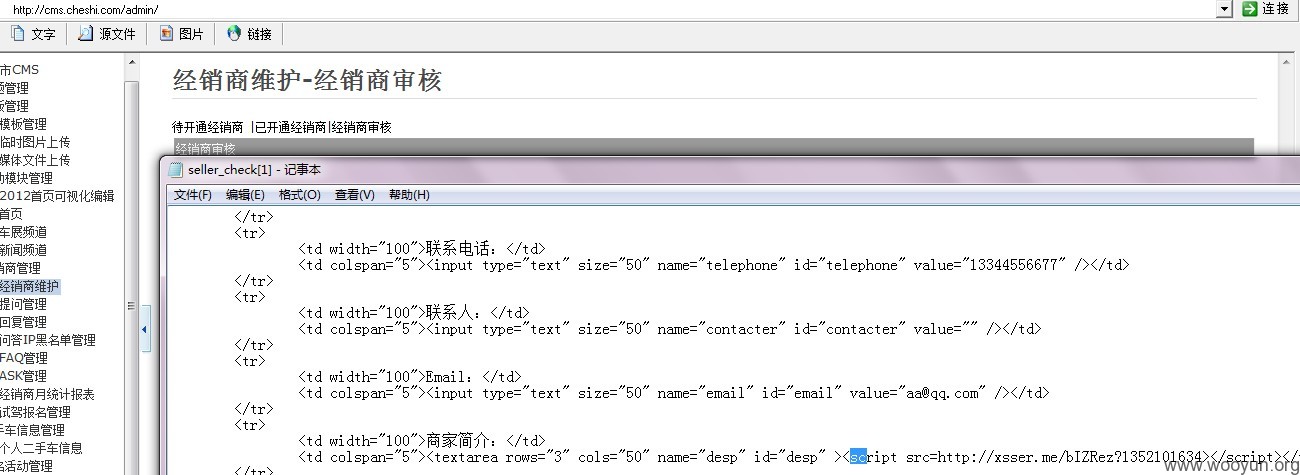Open 格式(O) menu in Notepad

click(x=300, y=195)
